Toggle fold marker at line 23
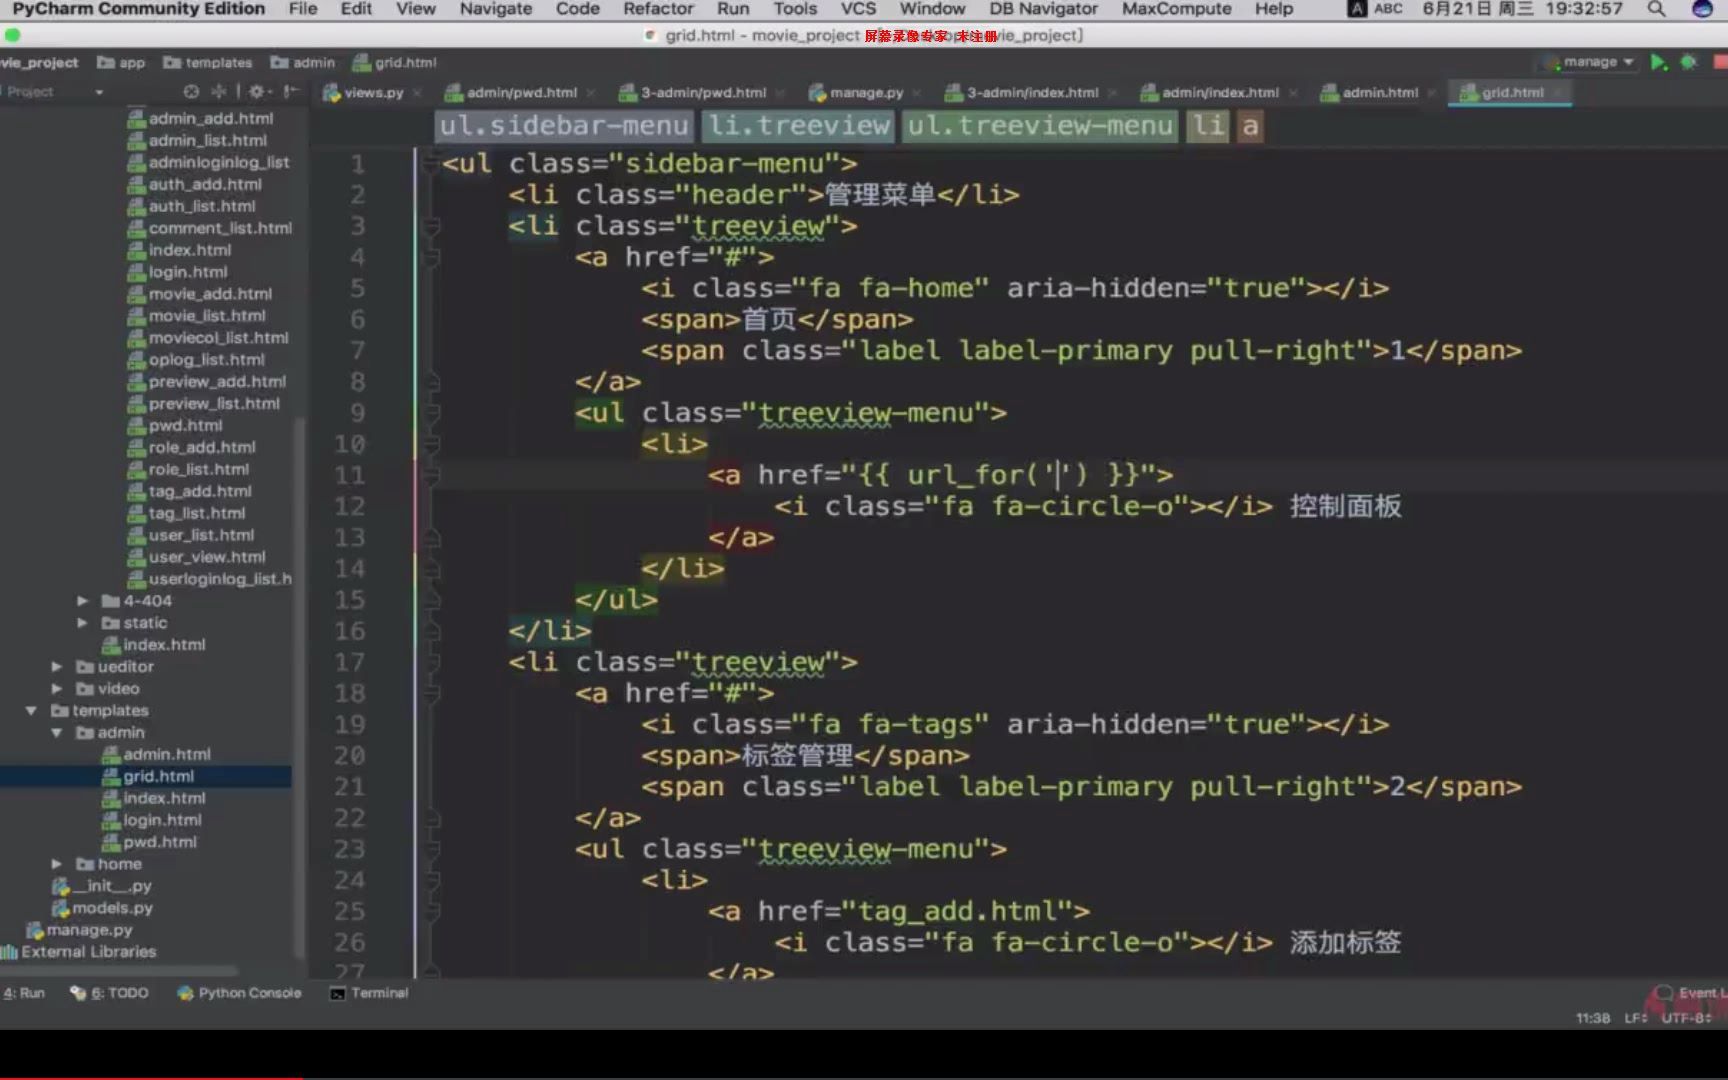The image size is (1728, 1080). [x=431, y=849]
